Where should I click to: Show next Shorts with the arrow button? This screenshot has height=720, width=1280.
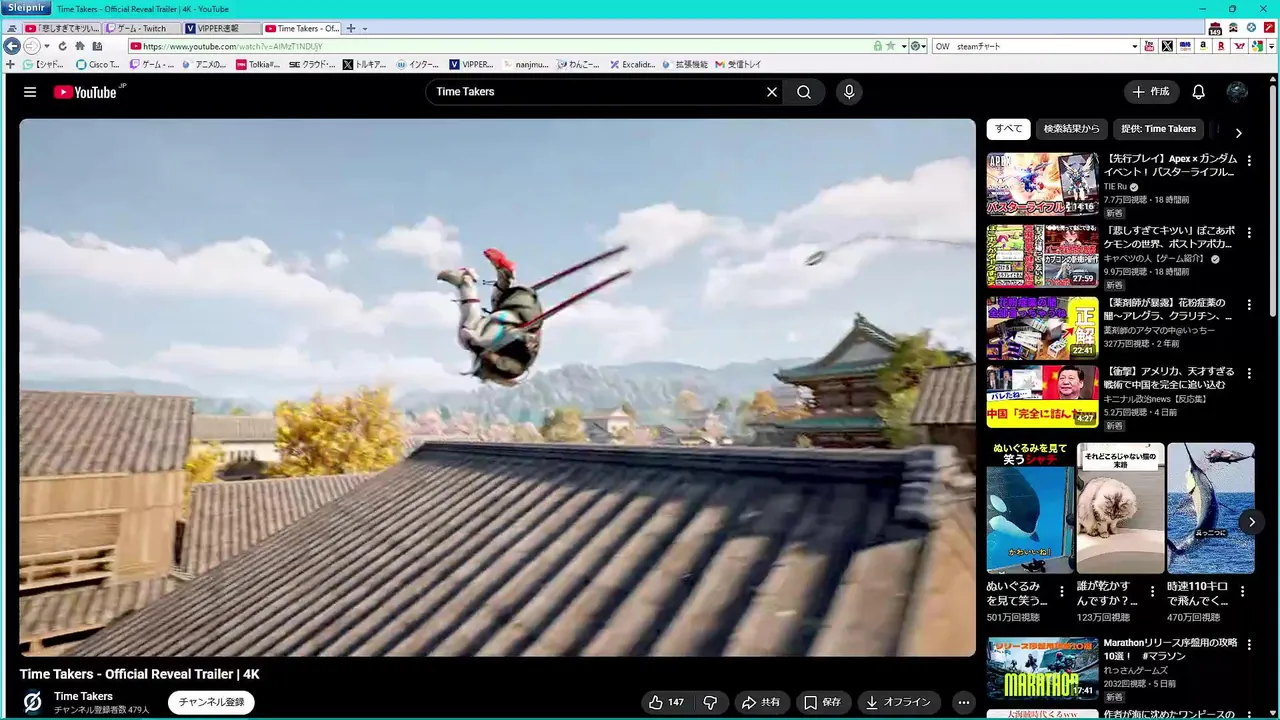(x=1251, y=522)
